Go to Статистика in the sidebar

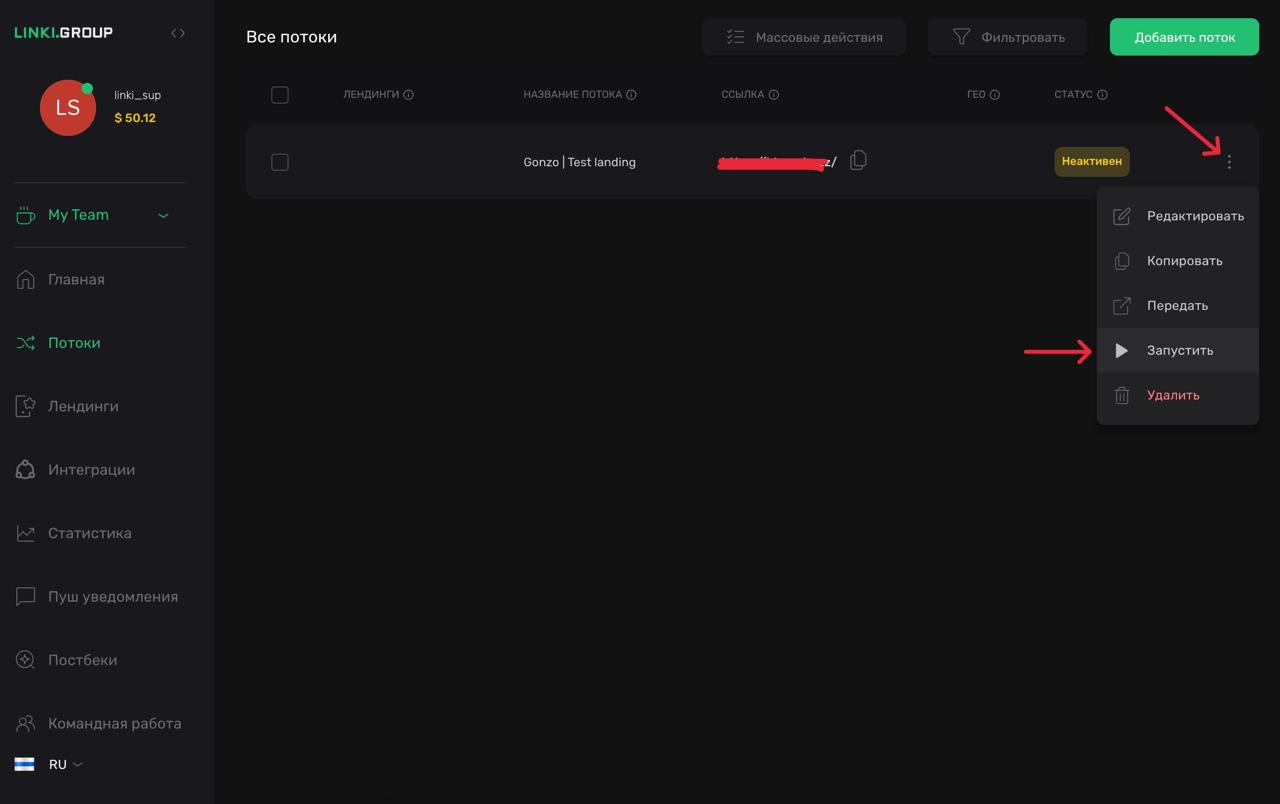coord(89,533)
